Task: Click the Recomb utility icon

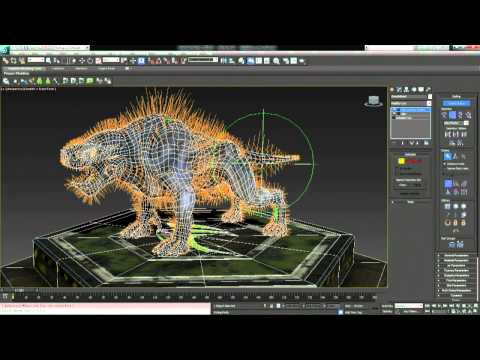Action: tap(448, 214)
